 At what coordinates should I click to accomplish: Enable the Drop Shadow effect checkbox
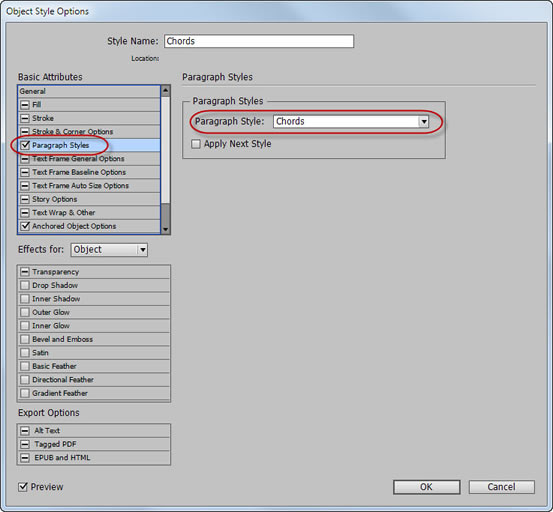25,285
